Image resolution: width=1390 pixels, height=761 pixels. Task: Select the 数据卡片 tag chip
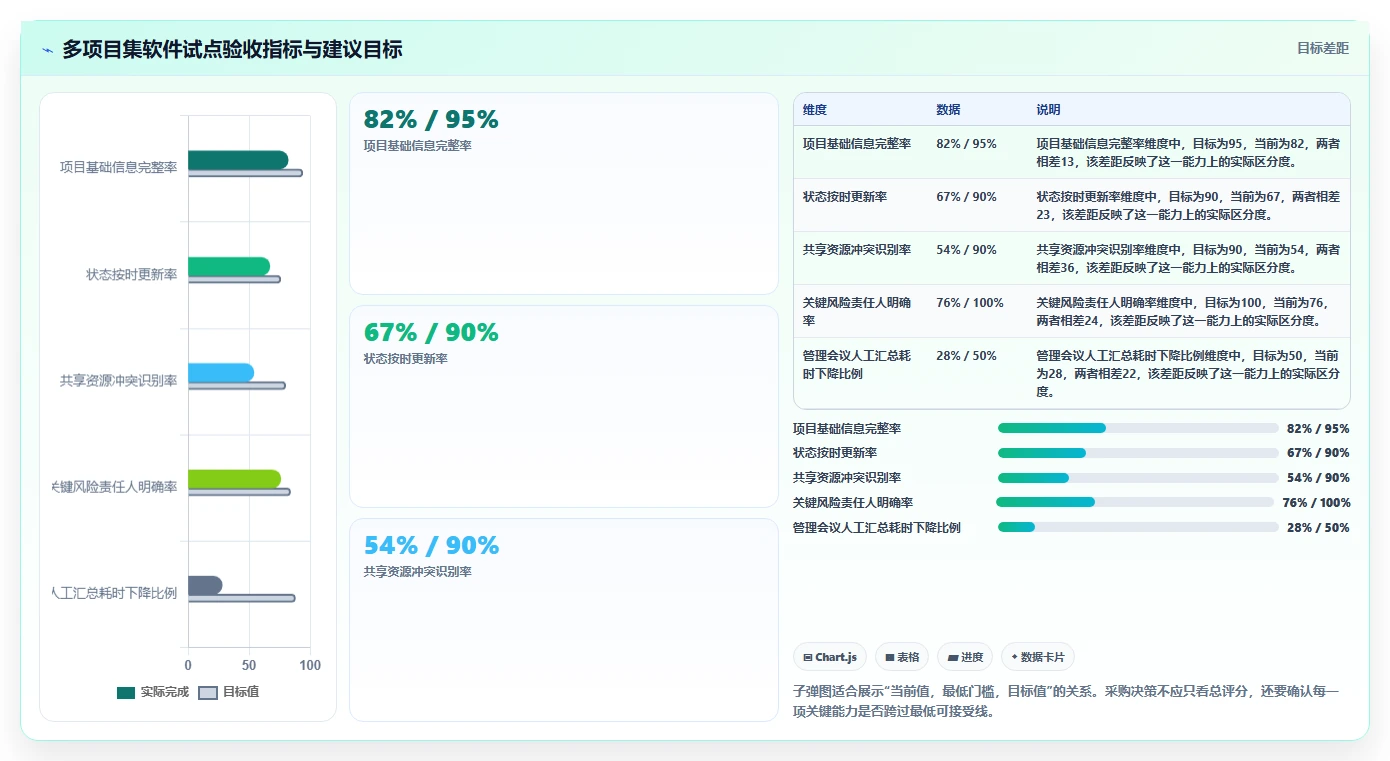click(x=1038, y=657)
